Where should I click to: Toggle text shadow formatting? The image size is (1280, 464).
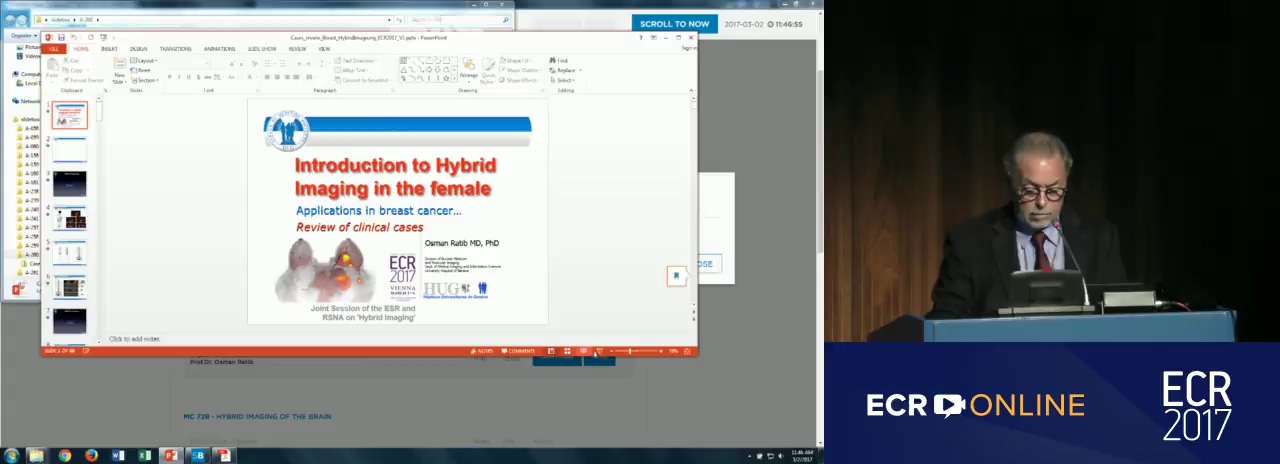coord(197,77)
